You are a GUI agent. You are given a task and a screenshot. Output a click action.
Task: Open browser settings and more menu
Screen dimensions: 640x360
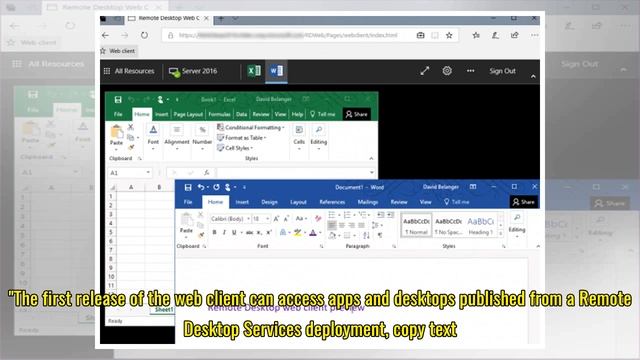pos(535,36)
